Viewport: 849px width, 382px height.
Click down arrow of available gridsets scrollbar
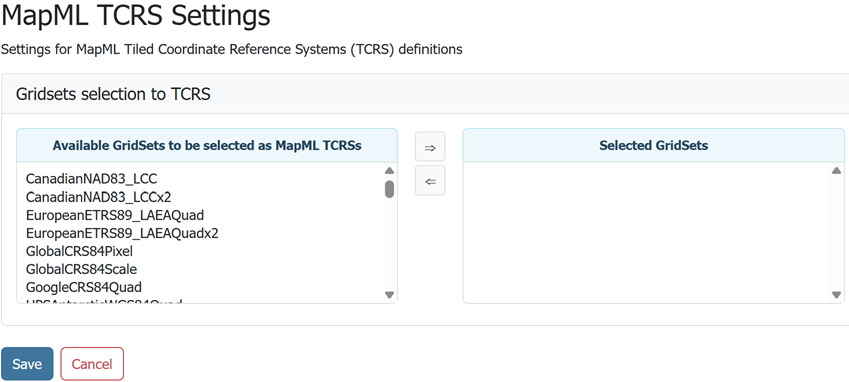coord(389,295)
